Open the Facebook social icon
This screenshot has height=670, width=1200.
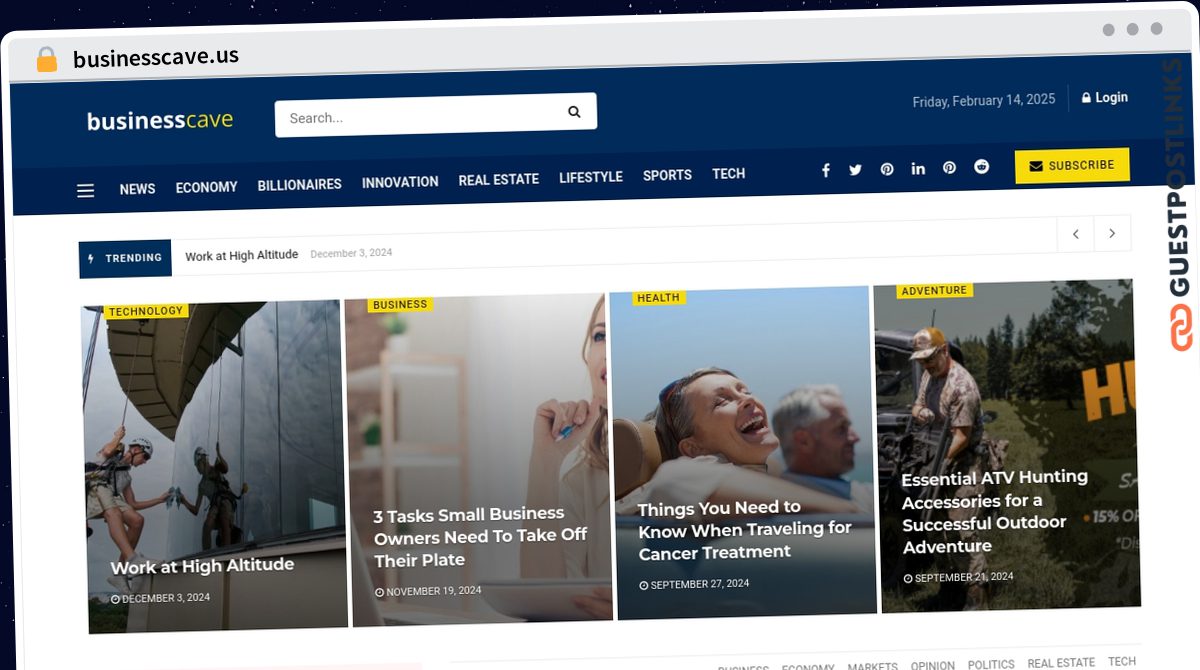pyautogui.click(x=826, y=170)
